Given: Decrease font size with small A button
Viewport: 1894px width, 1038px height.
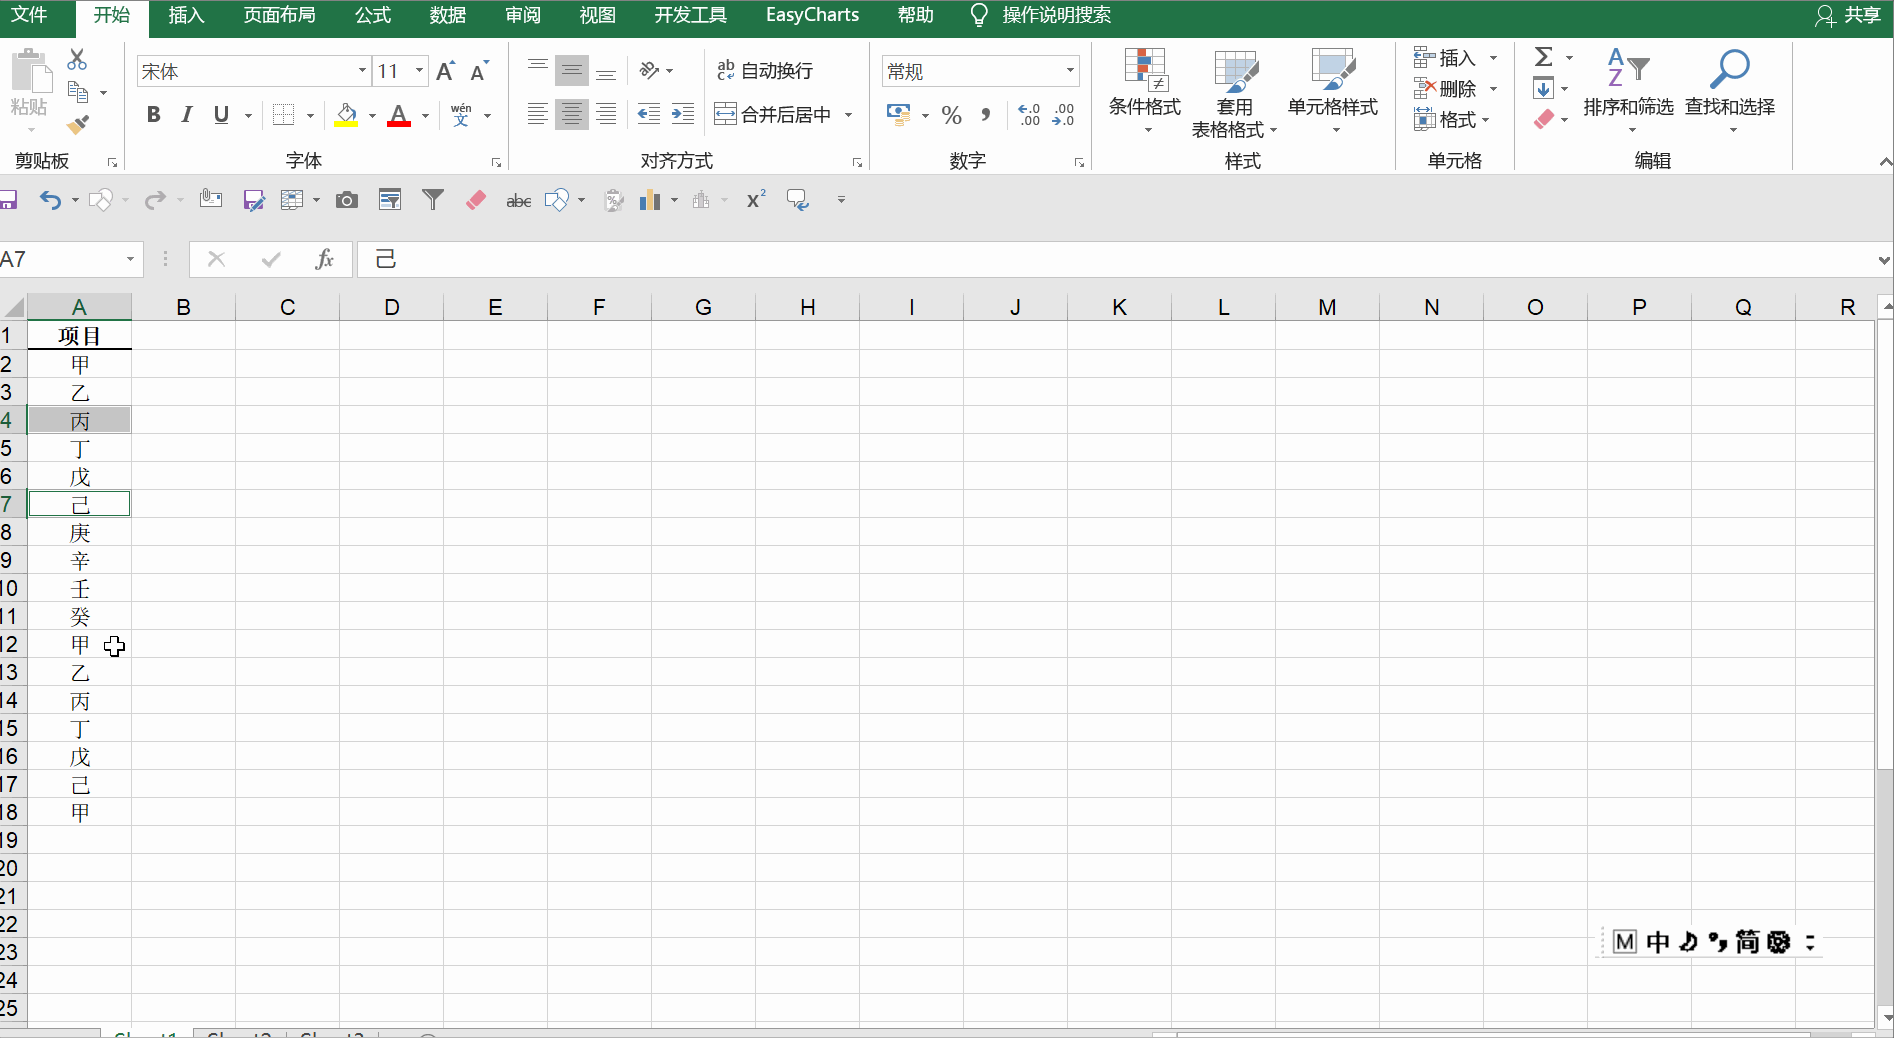Looking at the screenshot, I should [x=479, y=71].
